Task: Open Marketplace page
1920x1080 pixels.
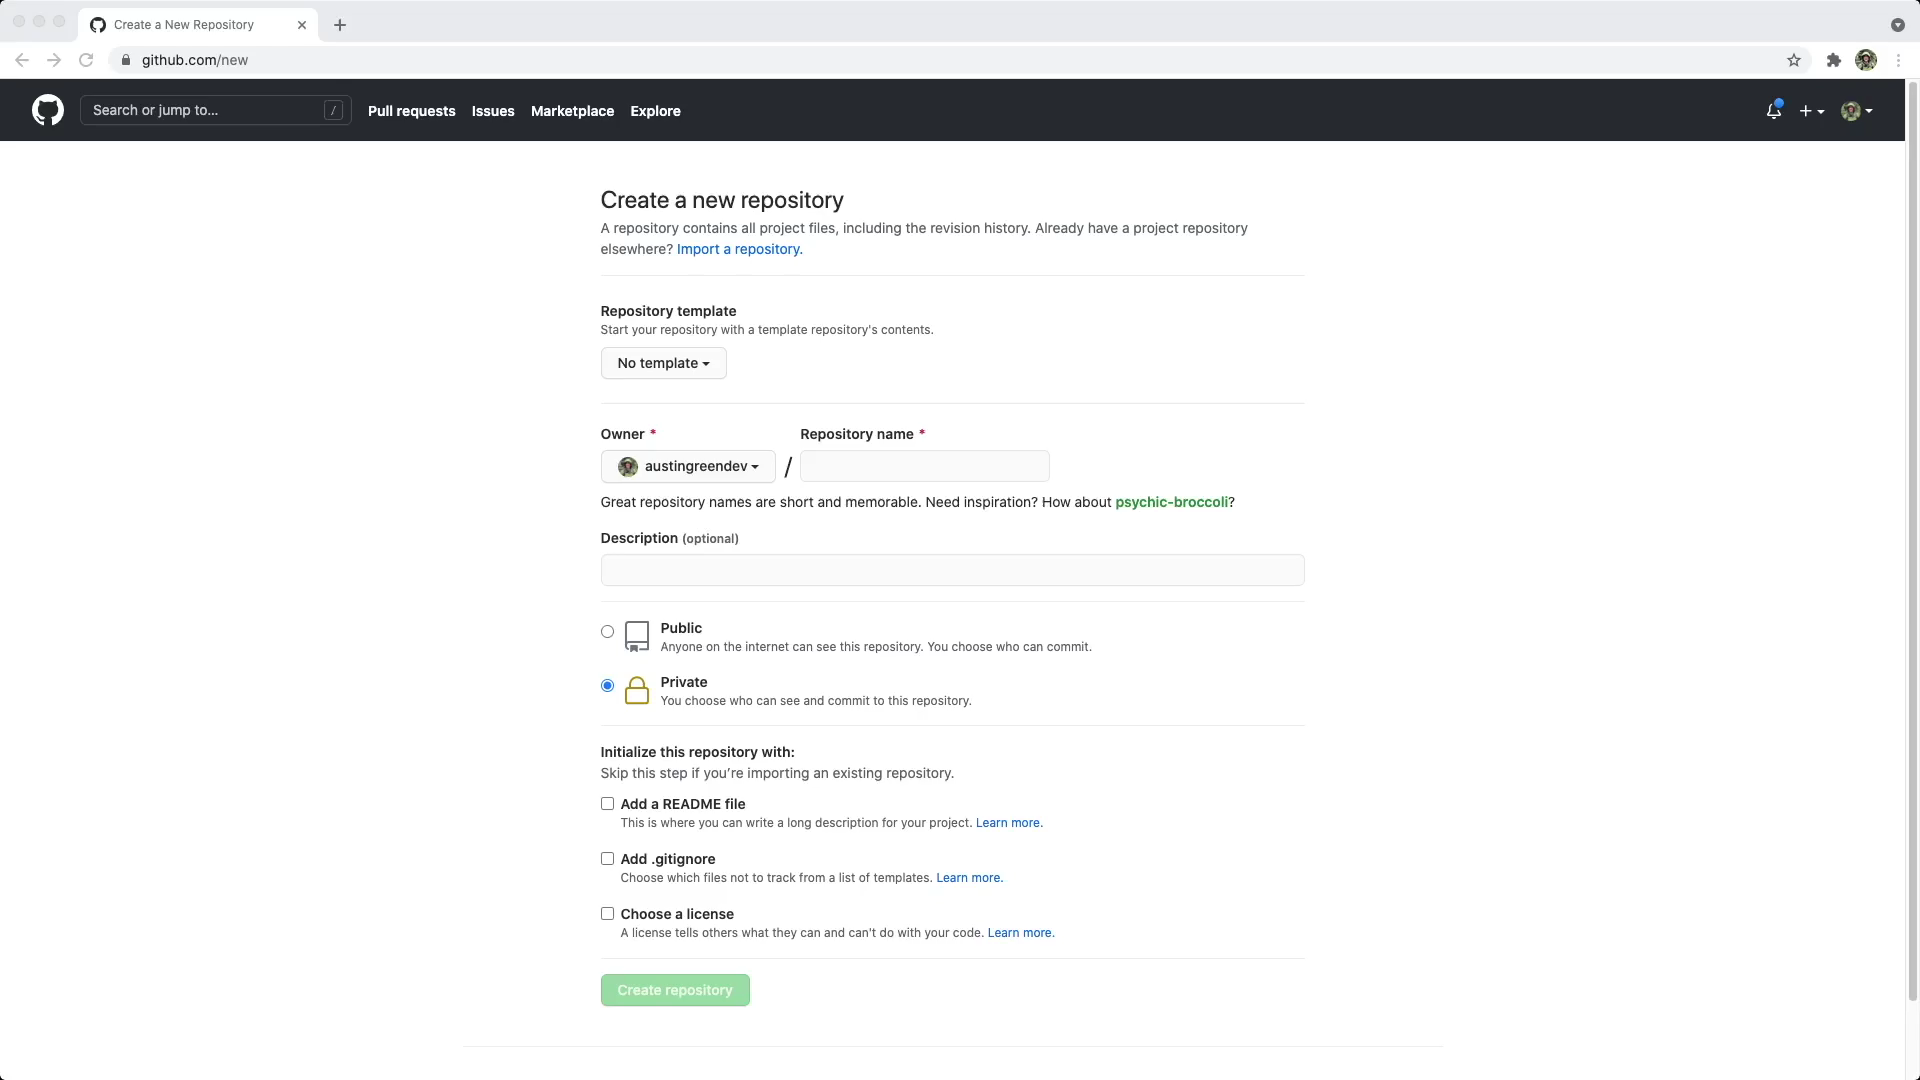Action: coord(572,111)
